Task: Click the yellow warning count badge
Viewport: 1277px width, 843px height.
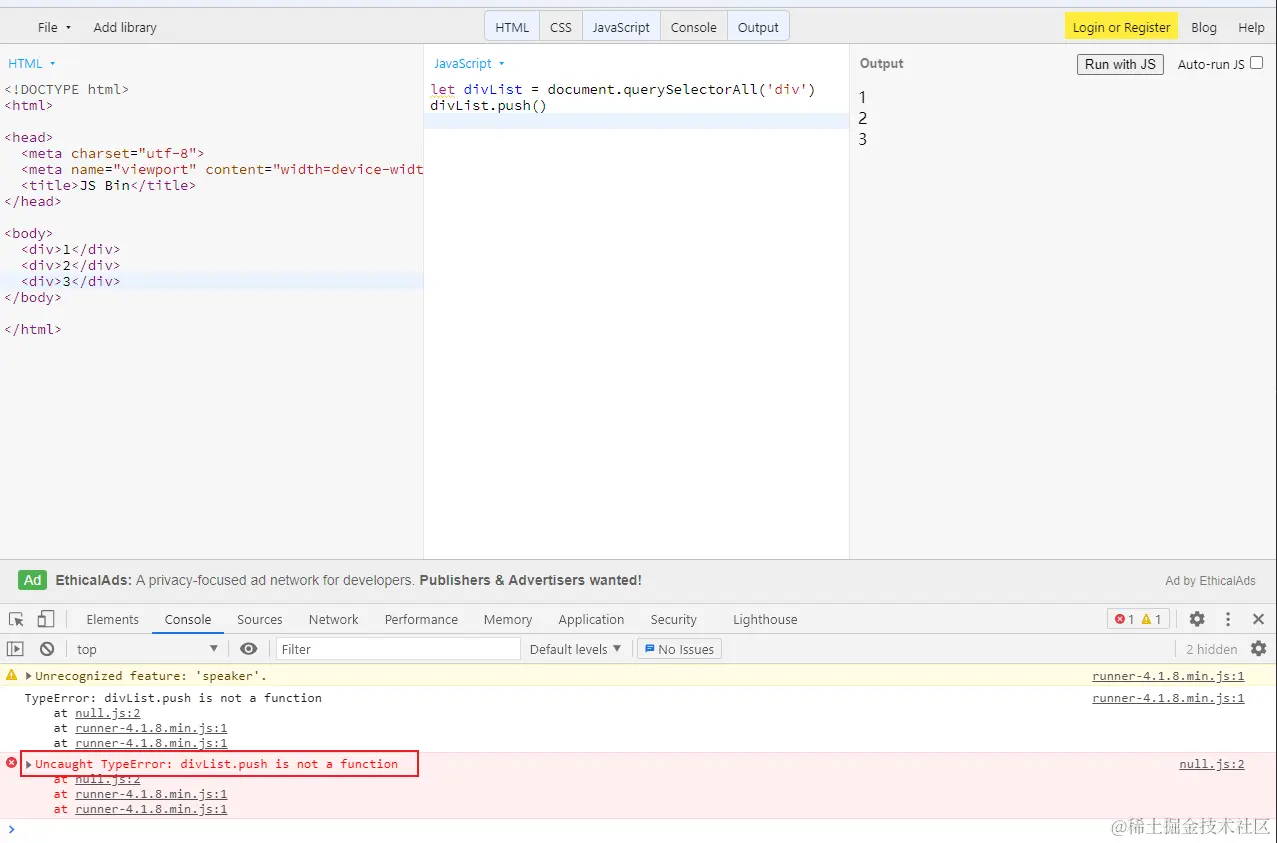Action: pyautogui.click(x=1151, y=619)
